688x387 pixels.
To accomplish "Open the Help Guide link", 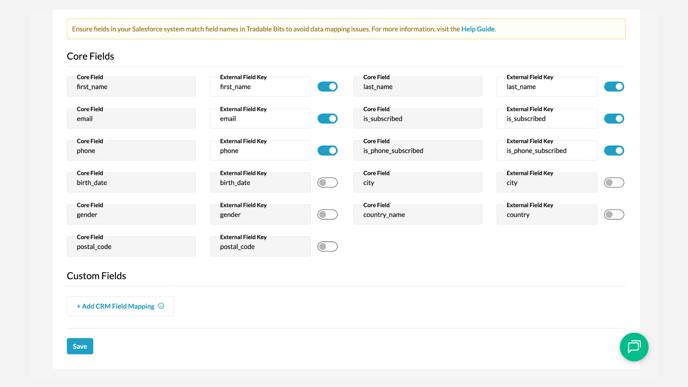I will 477,29.
